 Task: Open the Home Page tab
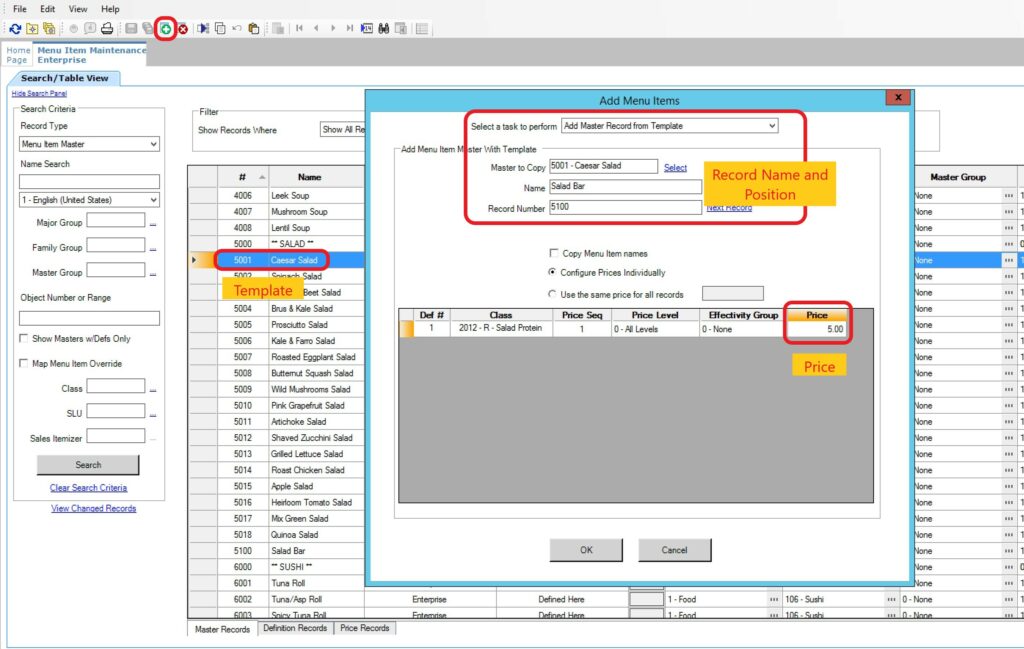18,55
